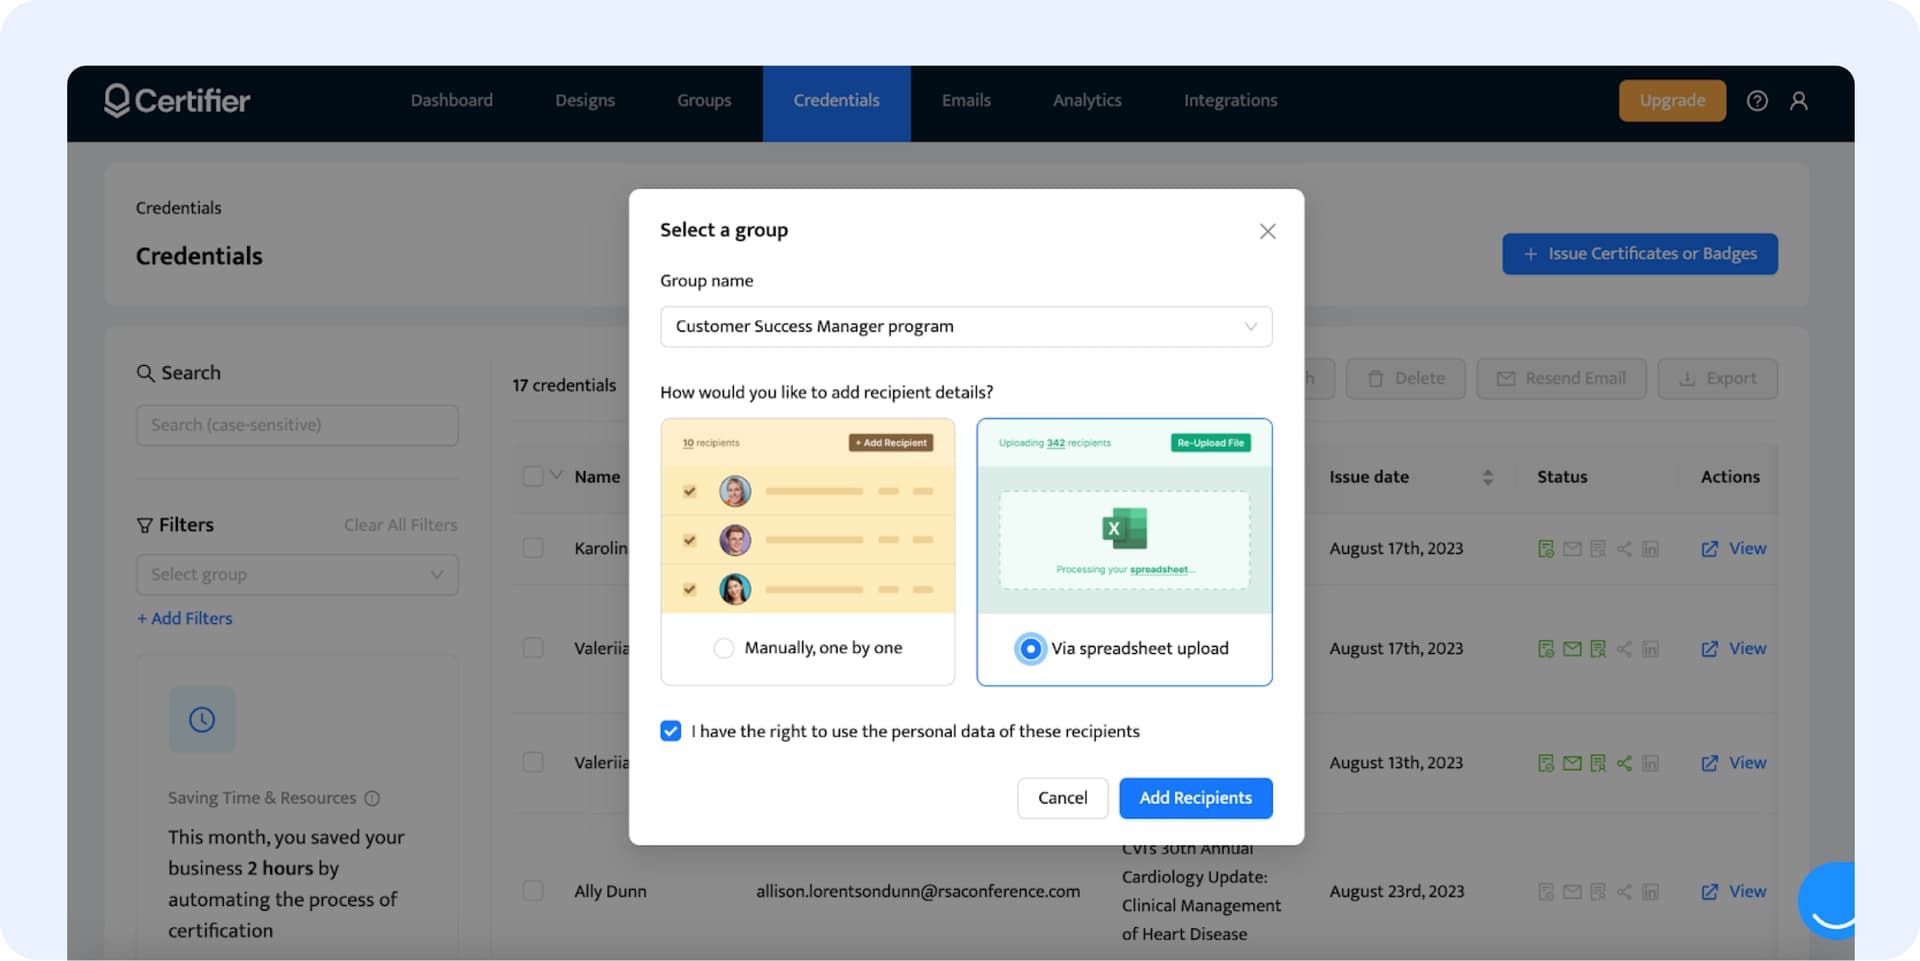Uncheck the personal data rights checkbox
Viewport: 1920px width, 961px height.
(x=671, y=731)
